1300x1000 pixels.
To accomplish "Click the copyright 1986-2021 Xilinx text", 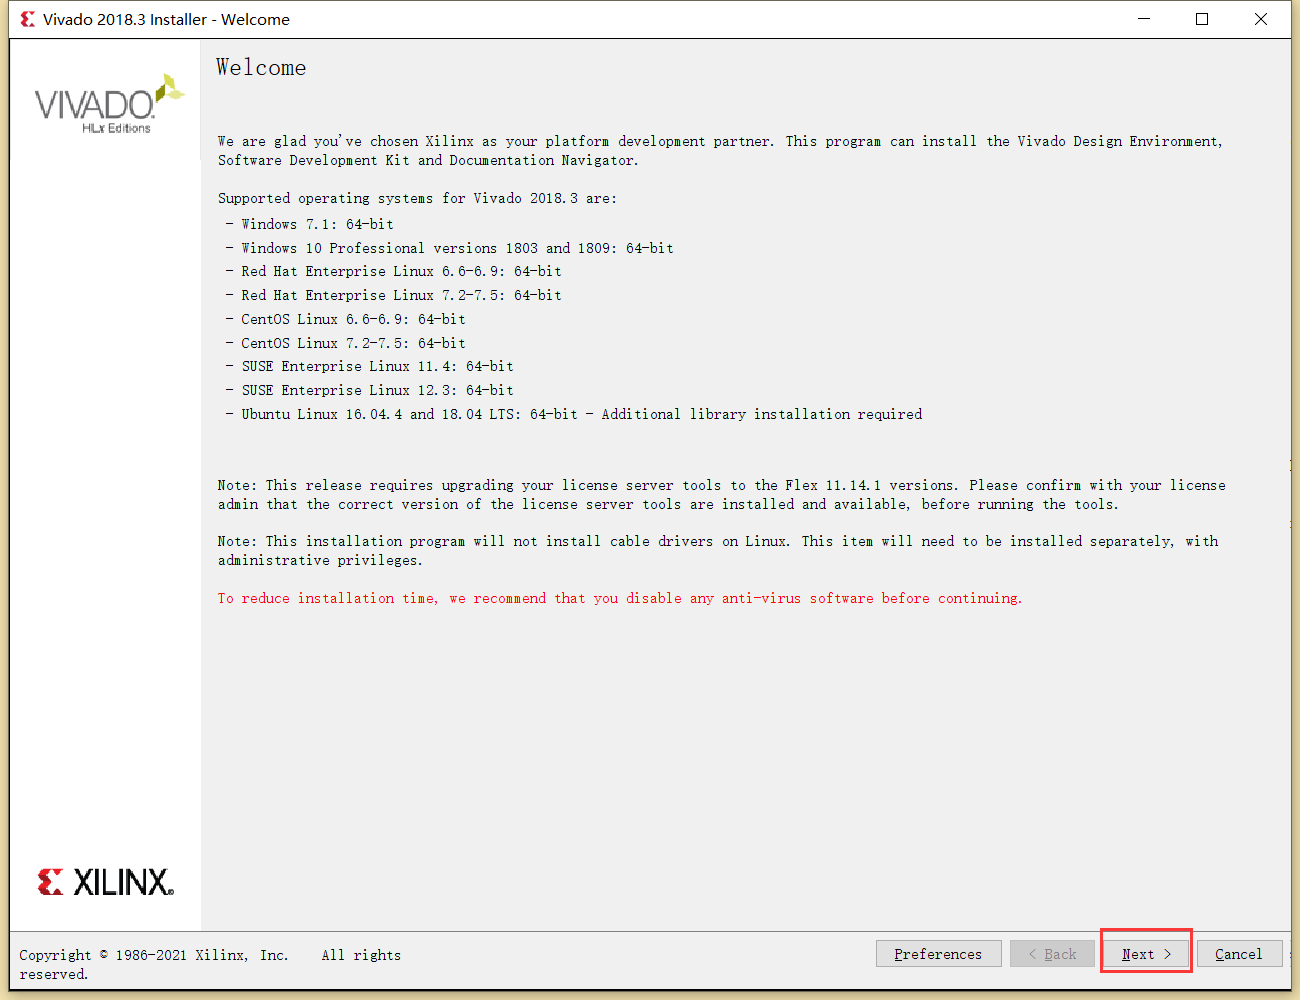I will tap(210, 964).
